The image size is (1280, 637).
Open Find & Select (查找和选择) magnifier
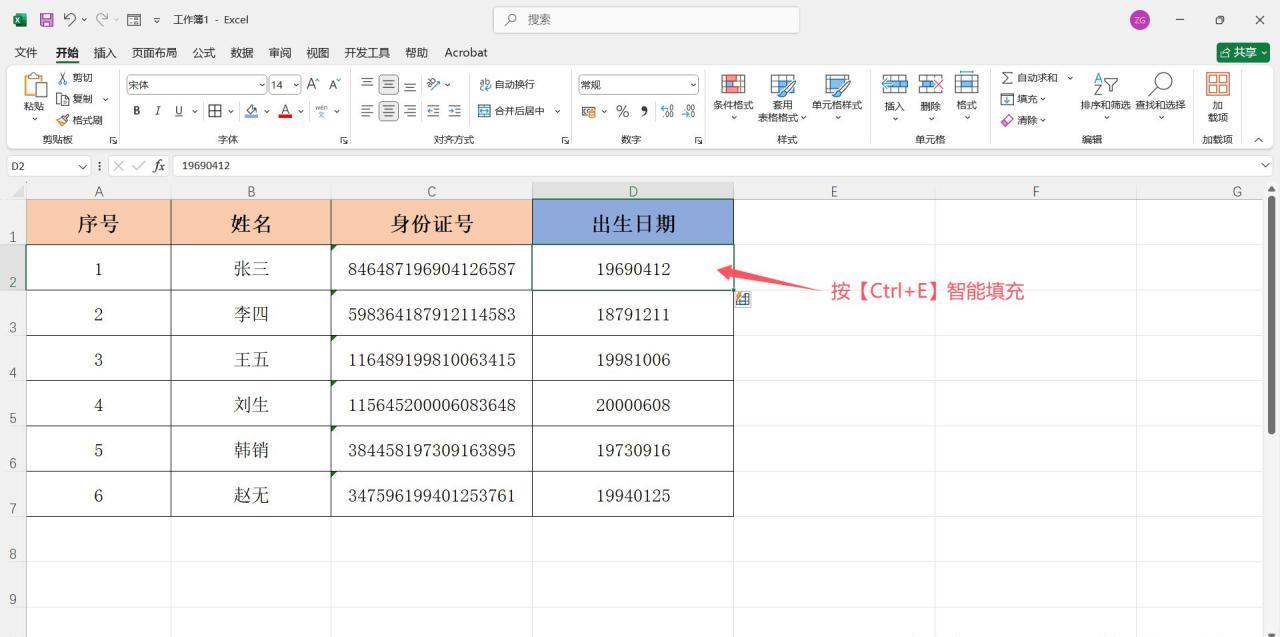(x=1160, y=96)
